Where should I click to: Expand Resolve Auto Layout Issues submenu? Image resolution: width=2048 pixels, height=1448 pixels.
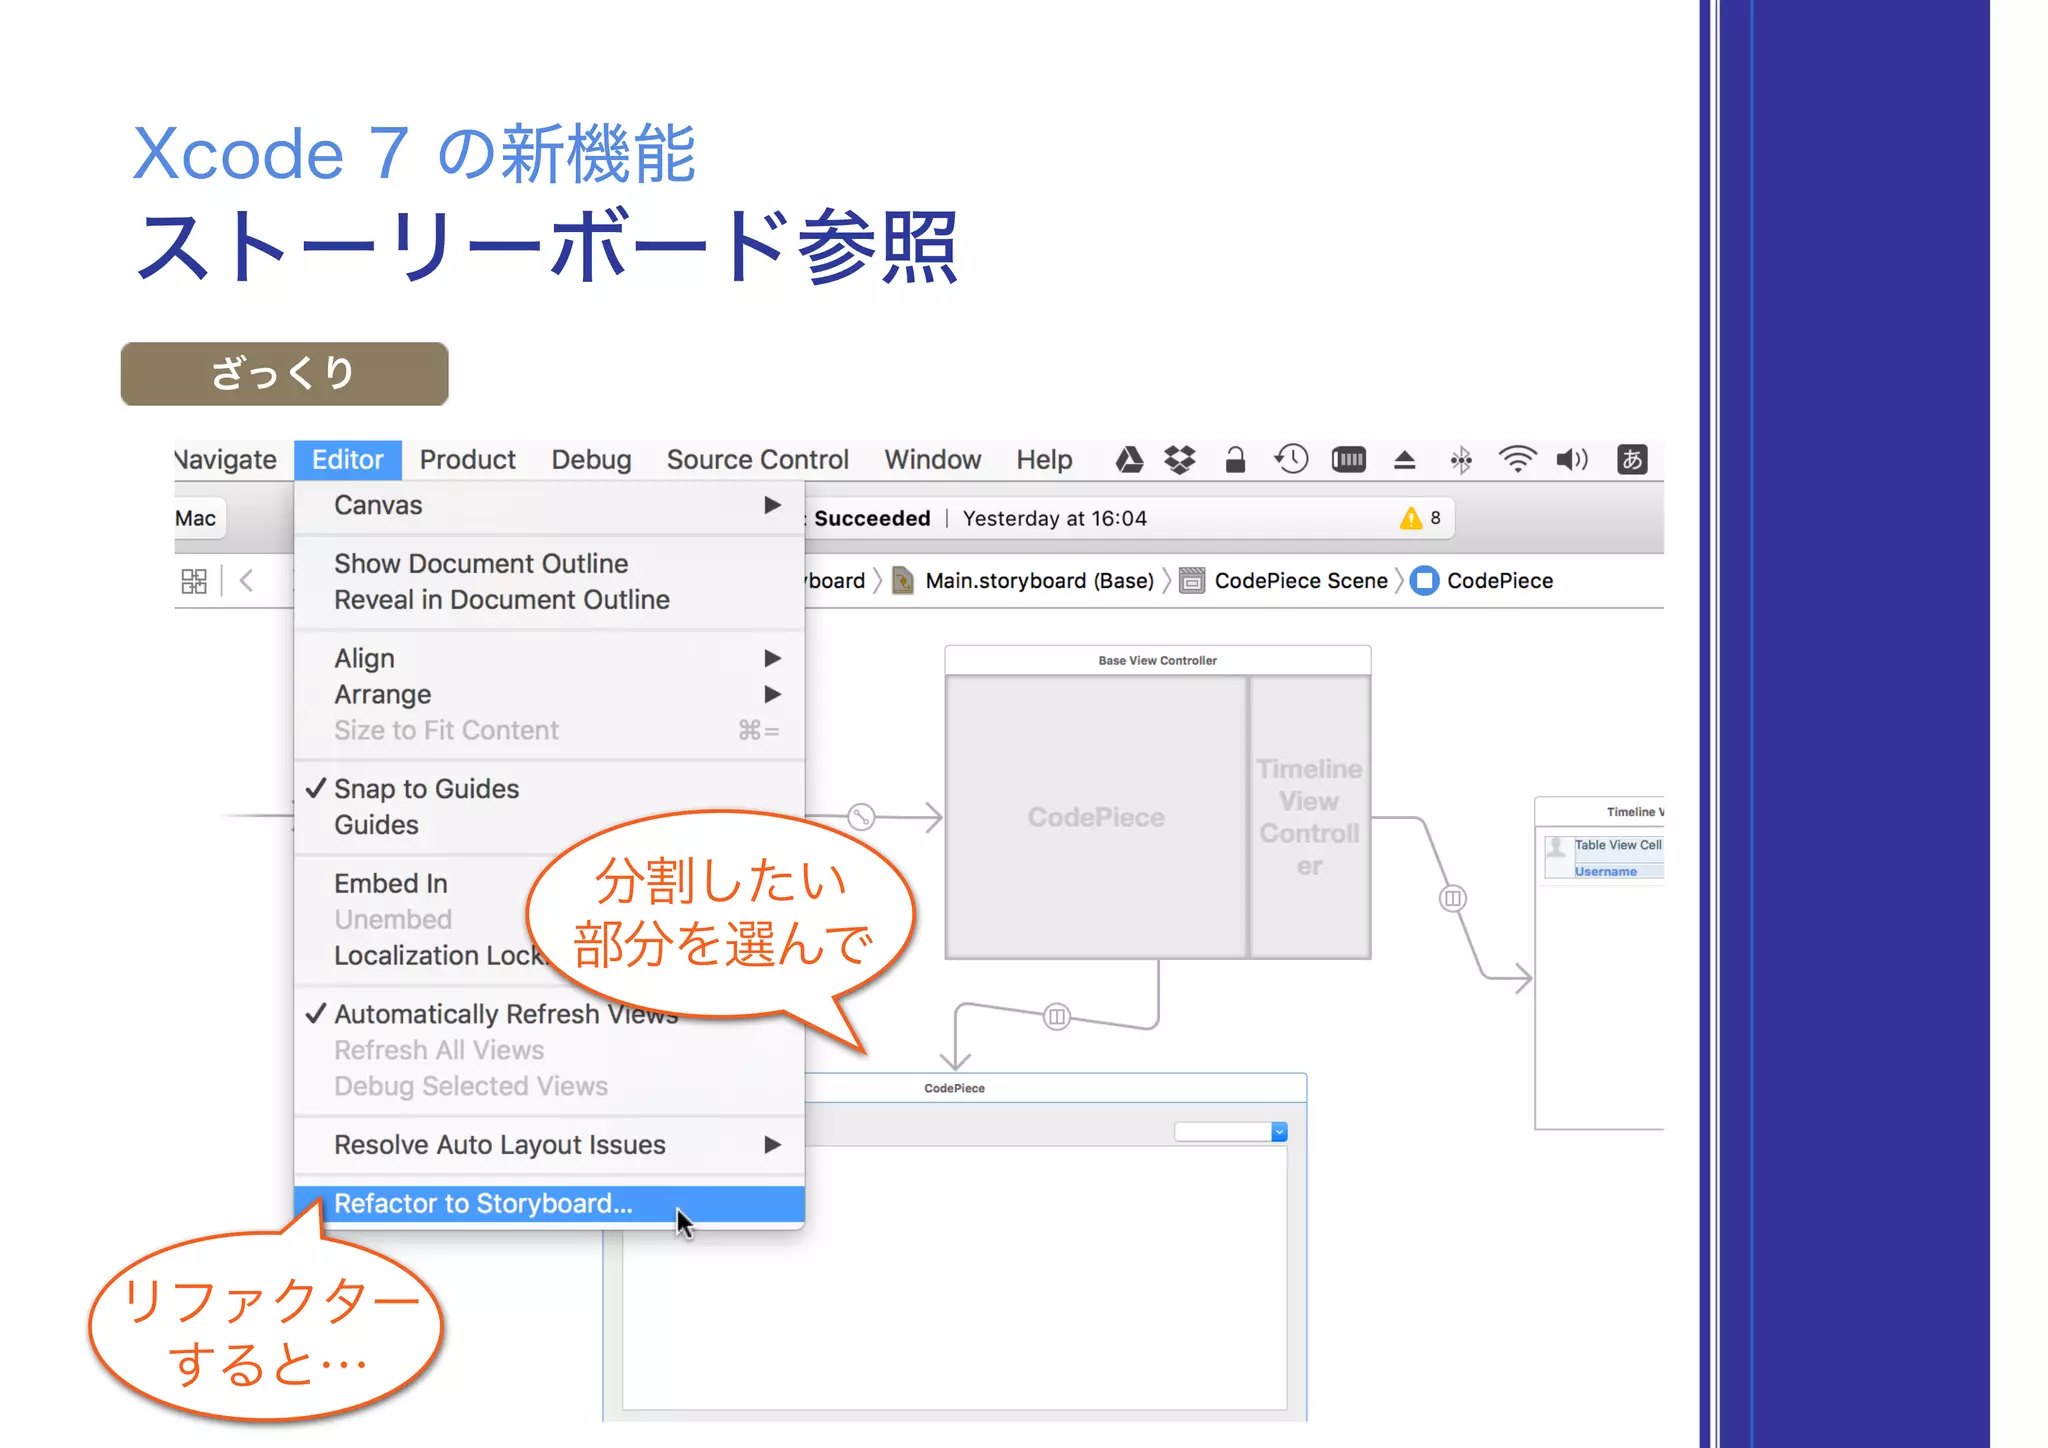click(549, 1145)
